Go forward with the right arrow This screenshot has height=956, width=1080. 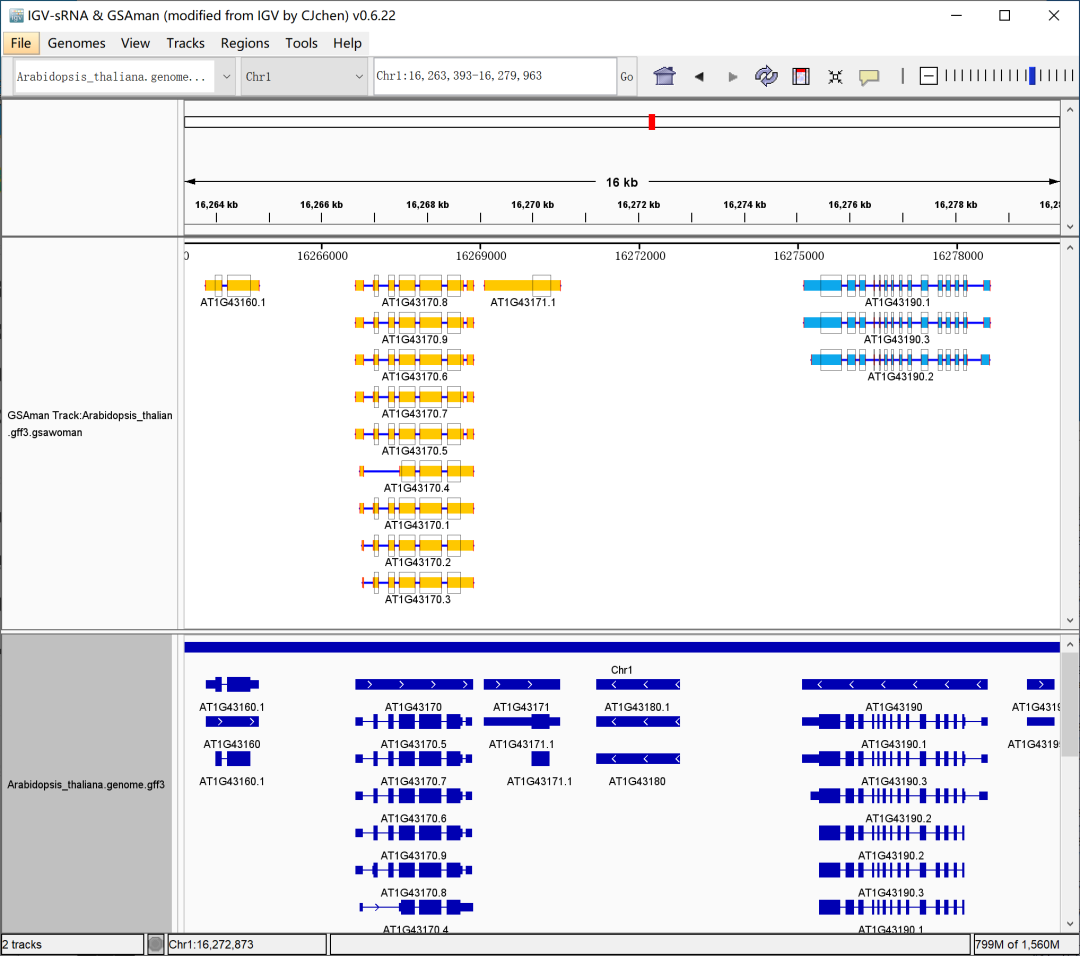click(x=732, y=77)
